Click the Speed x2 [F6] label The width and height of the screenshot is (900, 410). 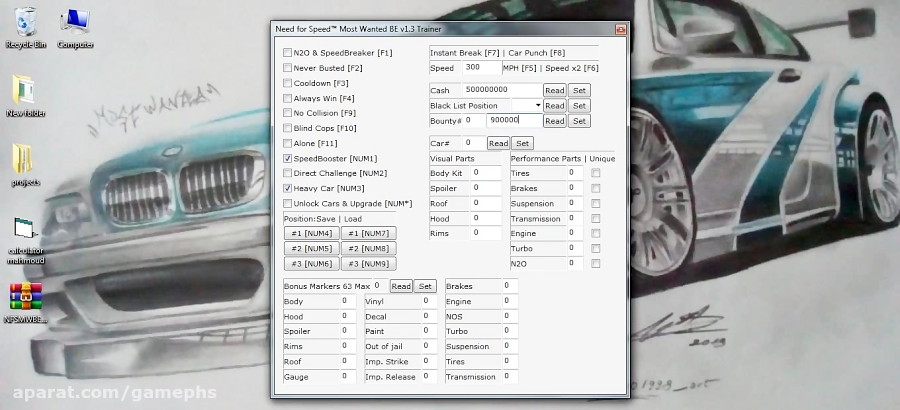click(x=572, y=68)
